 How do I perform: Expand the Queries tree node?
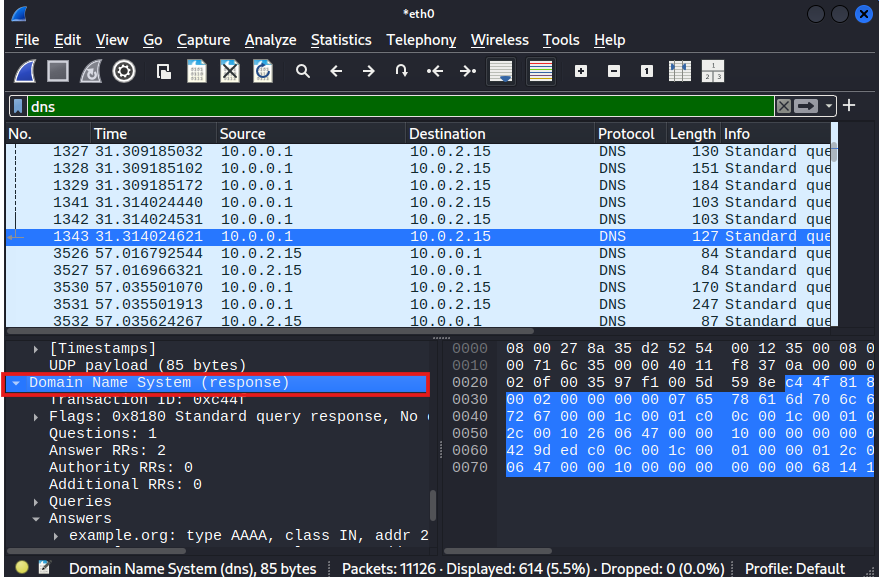(x=36, y=502)
